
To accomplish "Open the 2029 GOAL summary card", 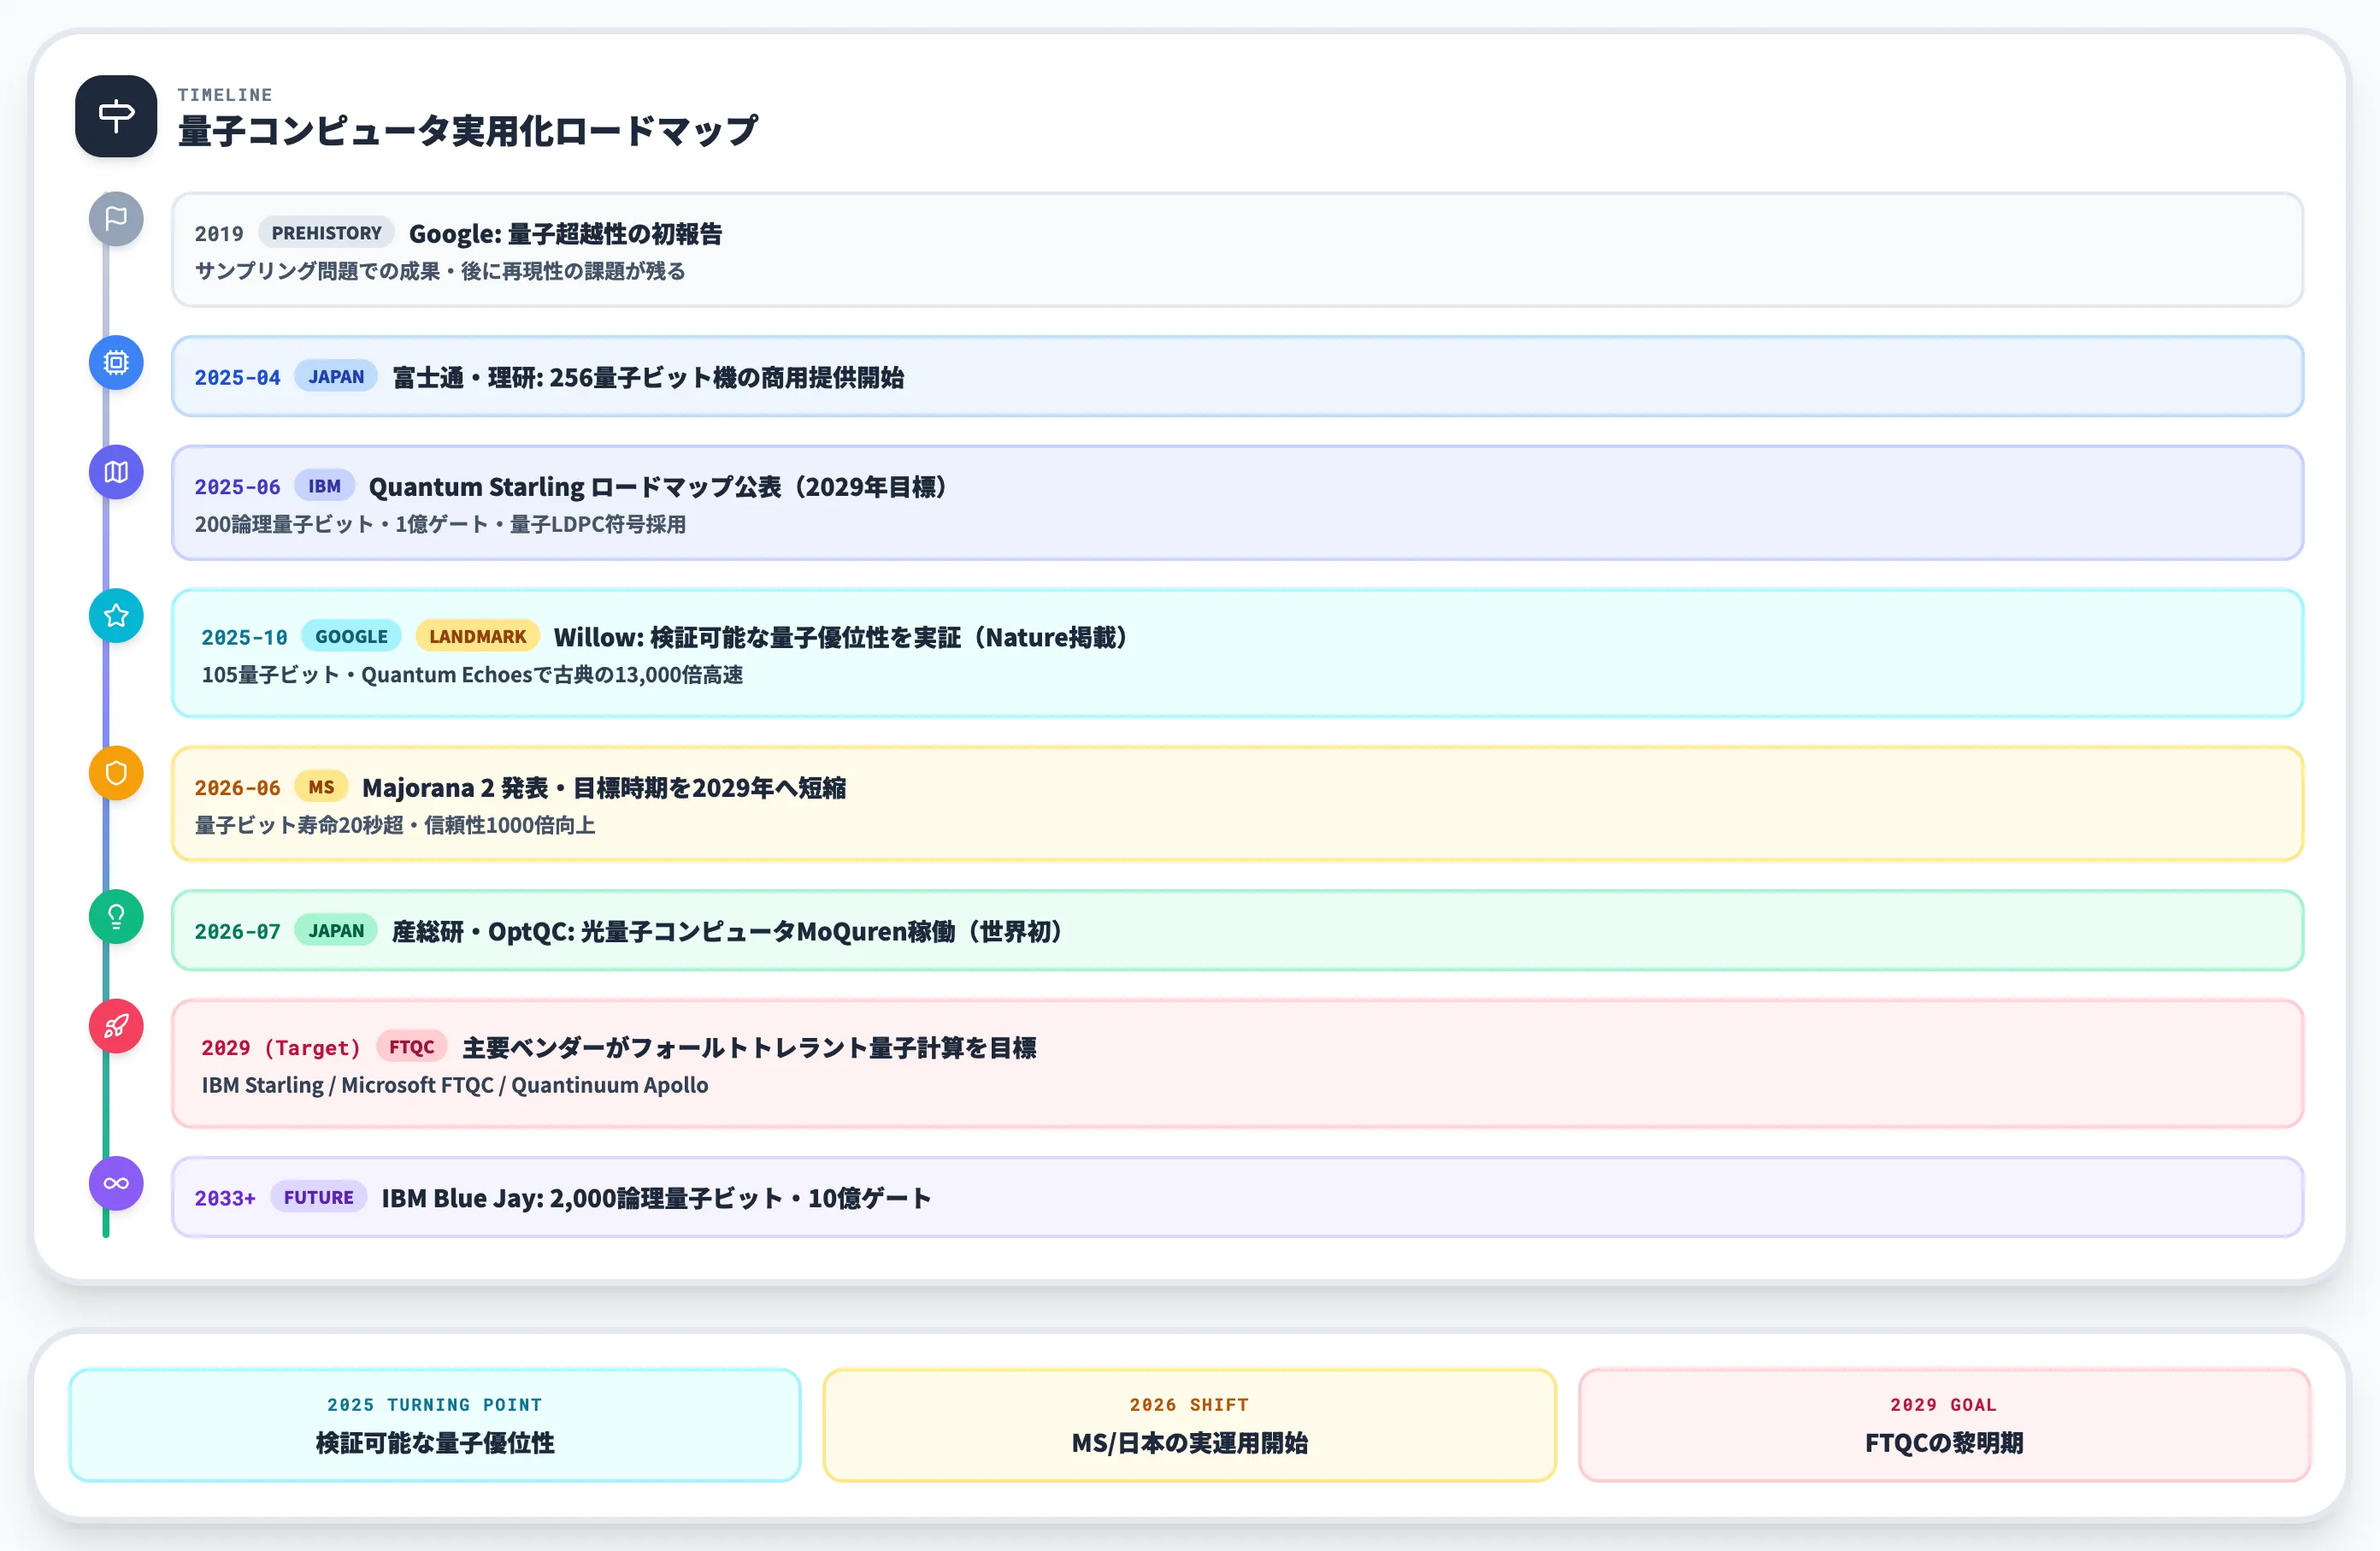I will point(1944,1425).
